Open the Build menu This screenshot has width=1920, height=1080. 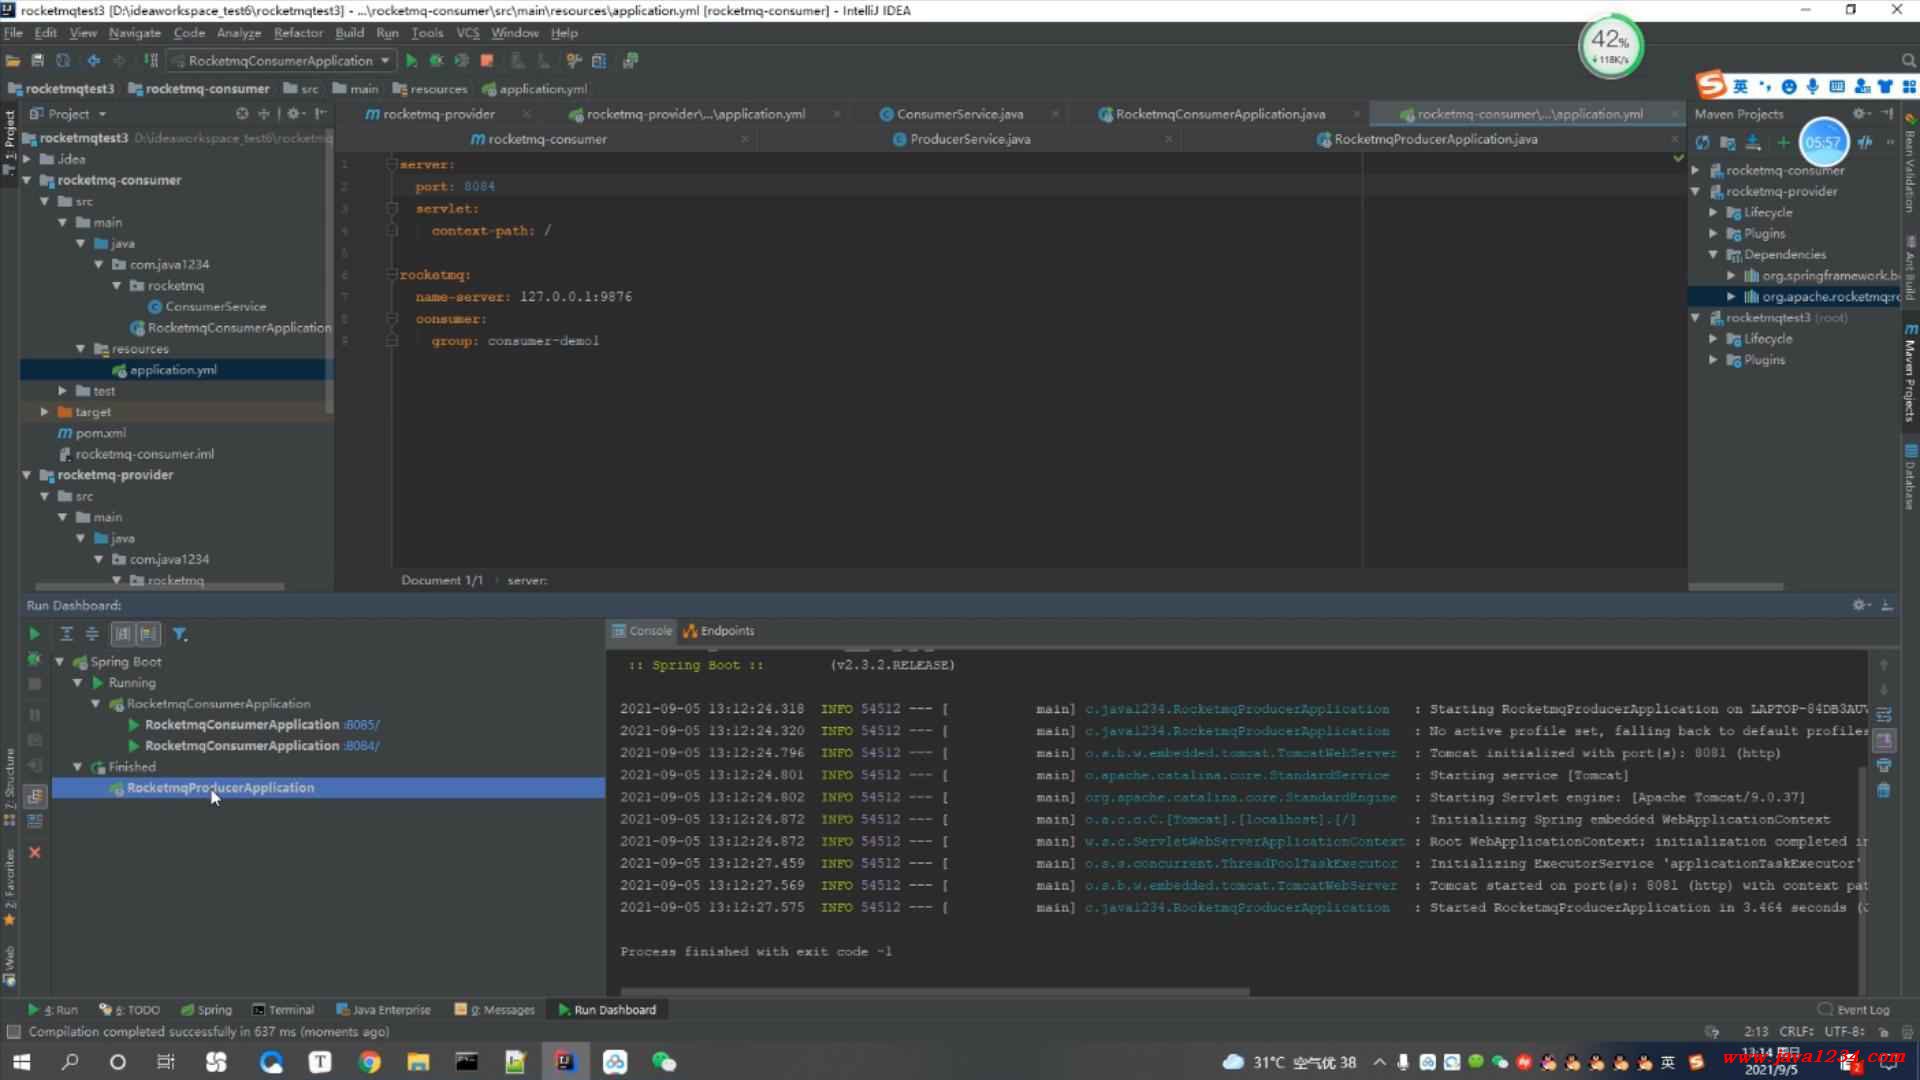click(x=349, y=33)
